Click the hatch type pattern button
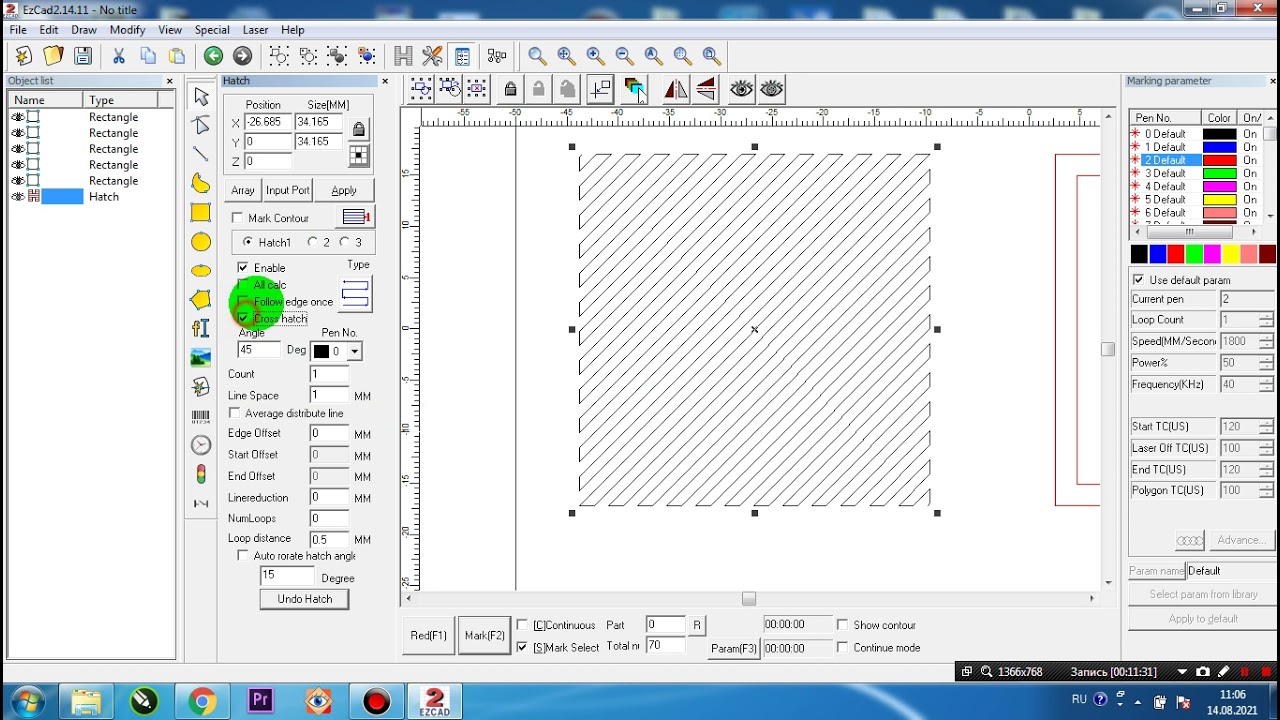Screen dimensions: 1280x720 coord(356,294)
